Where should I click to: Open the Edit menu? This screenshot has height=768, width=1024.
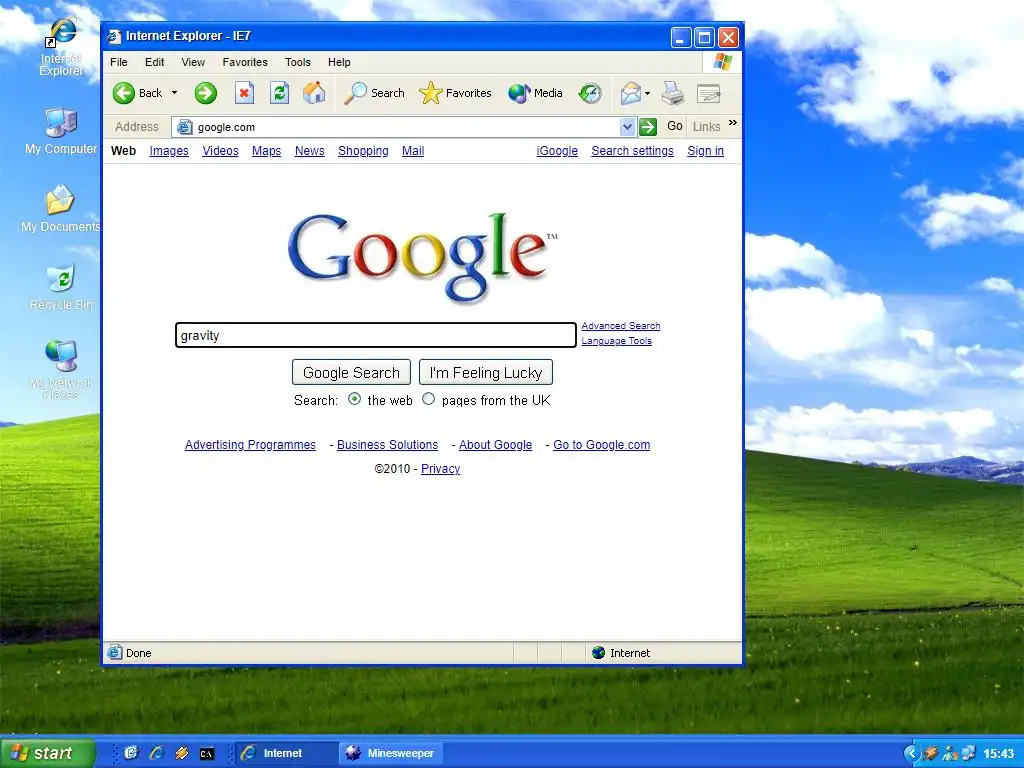155,62
